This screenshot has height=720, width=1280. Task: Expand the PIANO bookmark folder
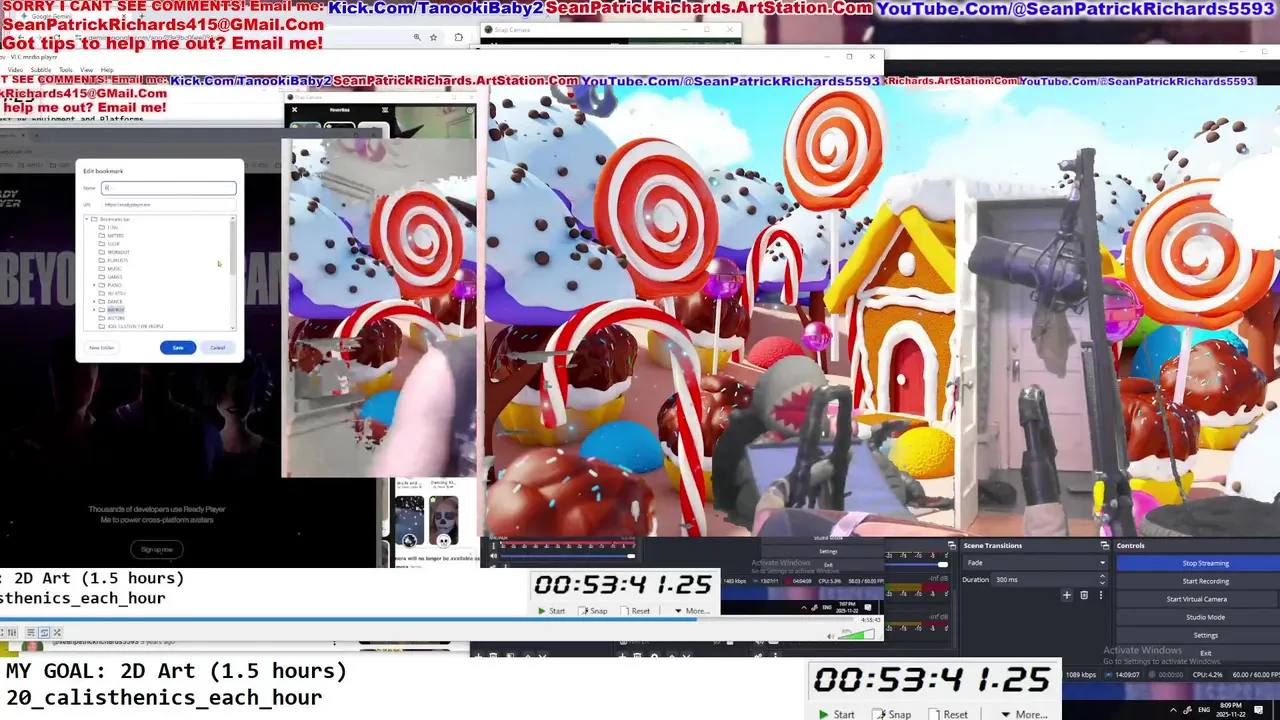pyautogui.click(x=94, y=285)
